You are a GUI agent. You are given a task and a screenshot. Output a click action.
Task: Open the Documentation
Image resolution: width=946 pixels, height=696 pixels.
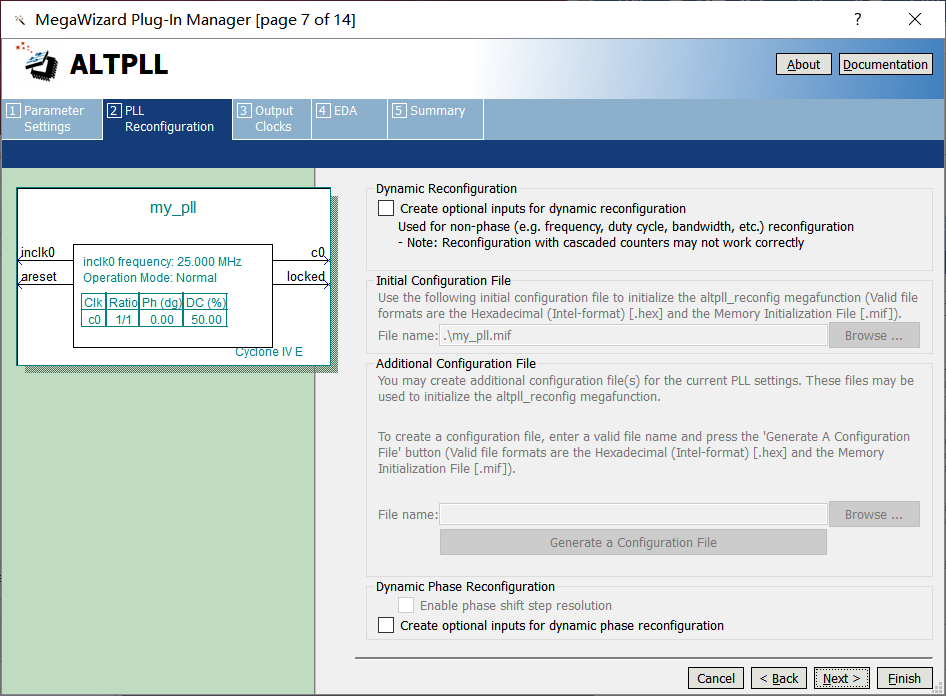[x=885, y=64]
